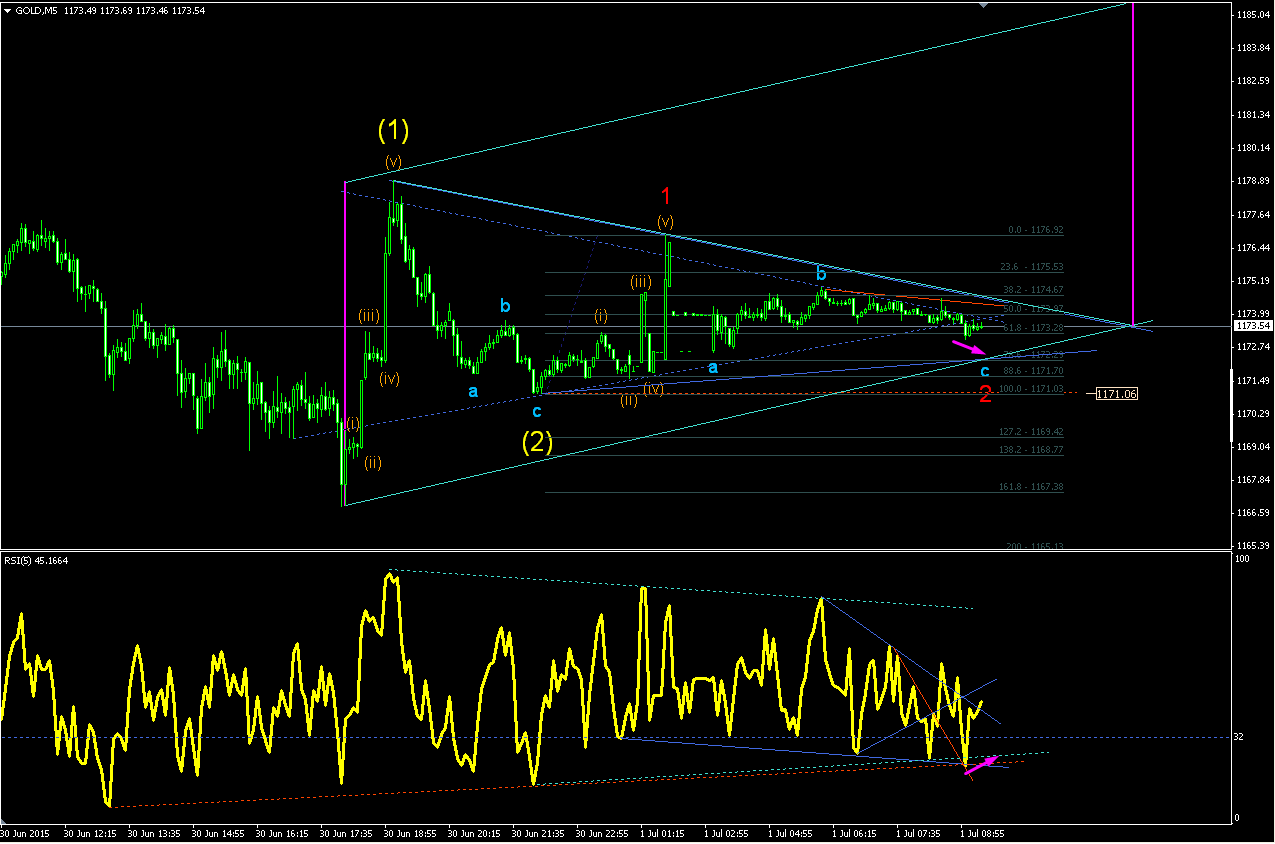The width and height of the screenshot is (1275, 844).
Task: Click the GOLD,M5 chart title text
Action: tap(35, 10)
